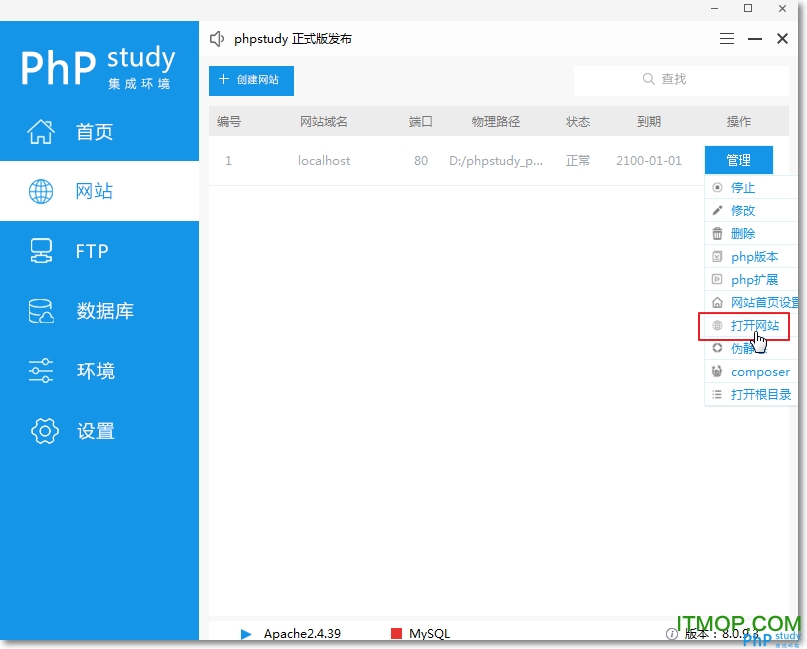Screen dimensions: 807x649
Task: Click the stop circle icon beside 停止
Action: 717,187
